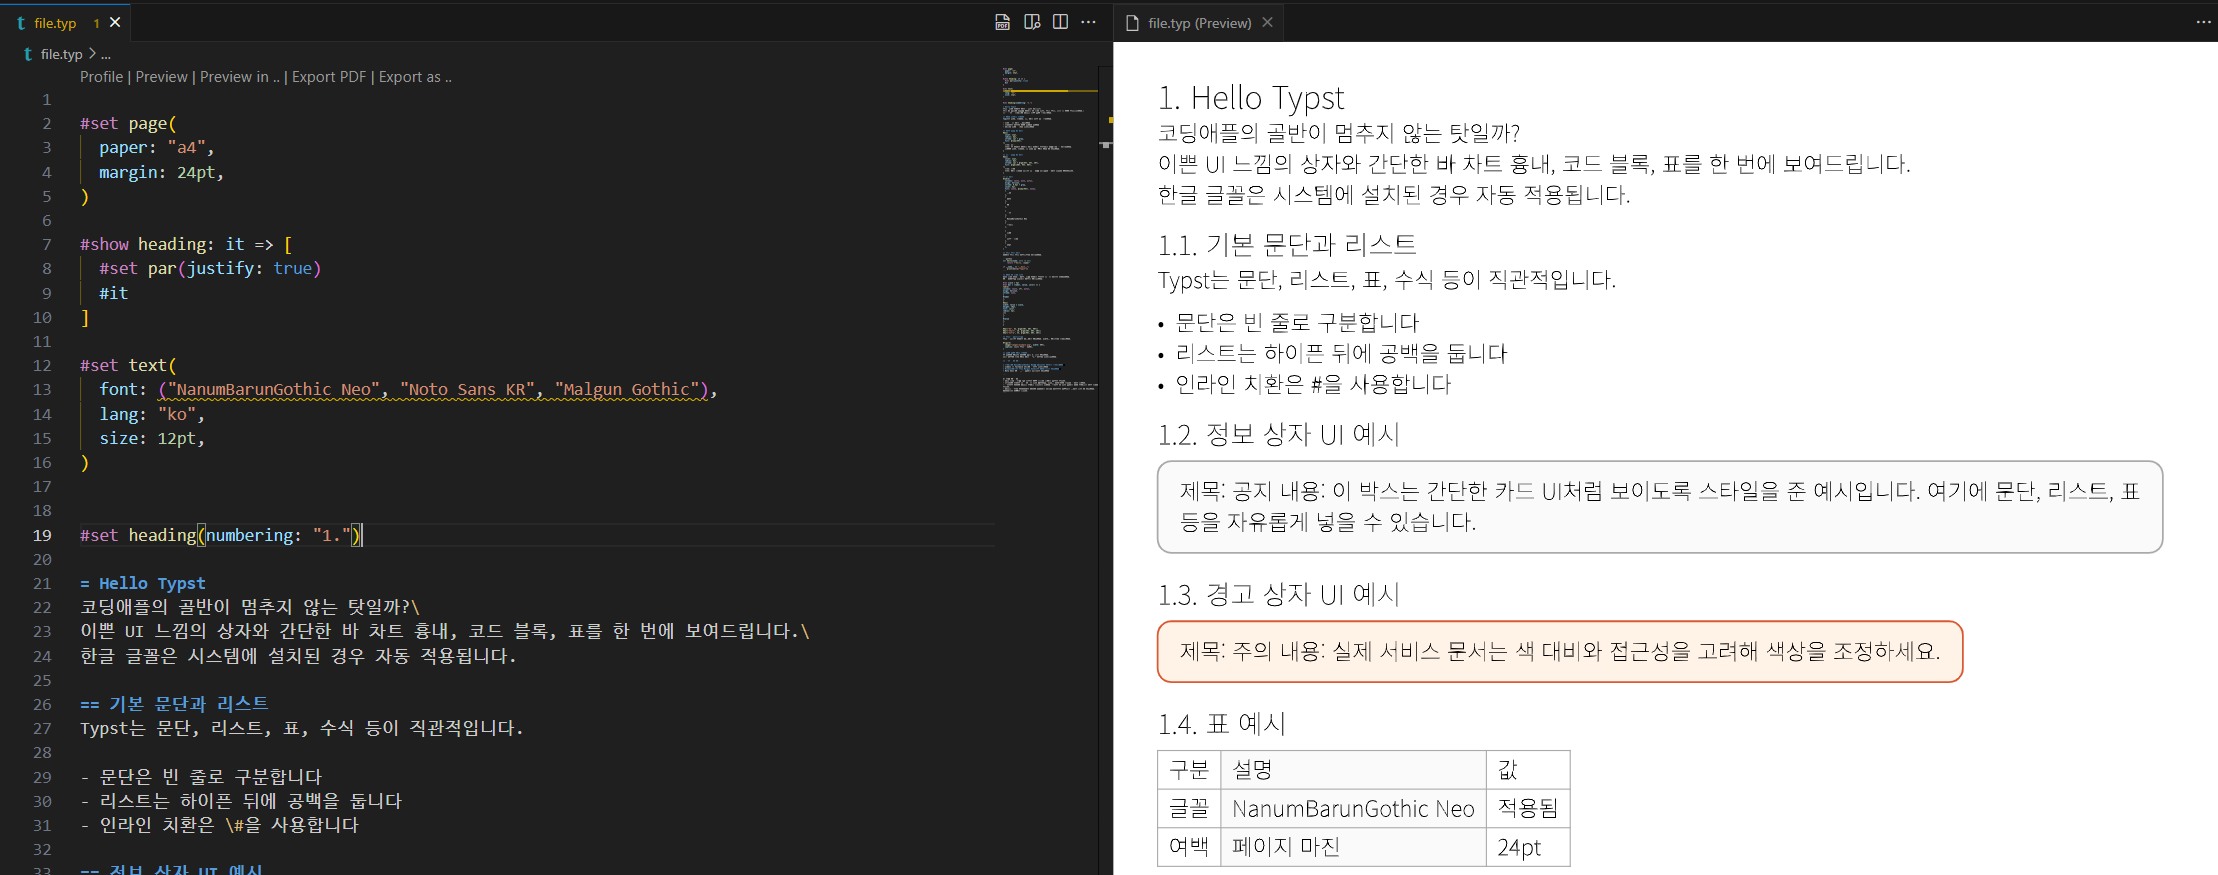Image resolution: width=2218 pixels, height=875 pixels.
Task: Click the Preview code lens link
Action: (x=162, y=77)
